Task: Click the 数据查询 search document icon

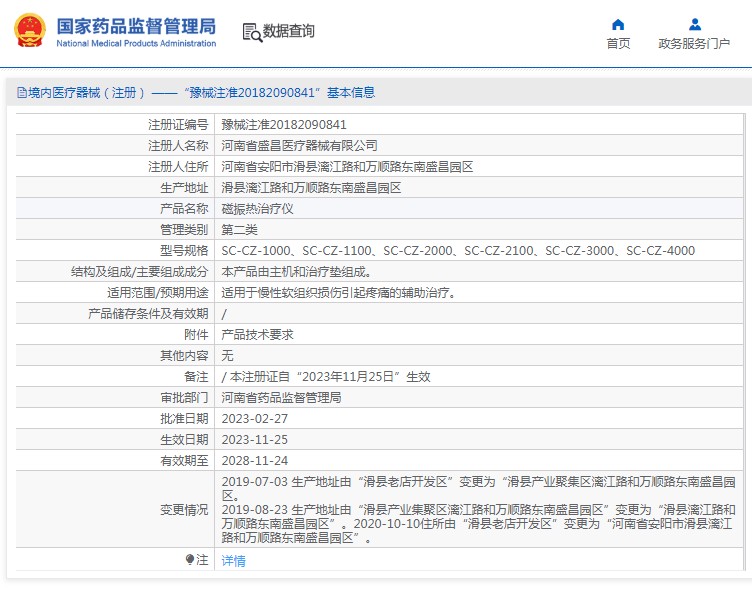Action: click(x=251, y=32)
